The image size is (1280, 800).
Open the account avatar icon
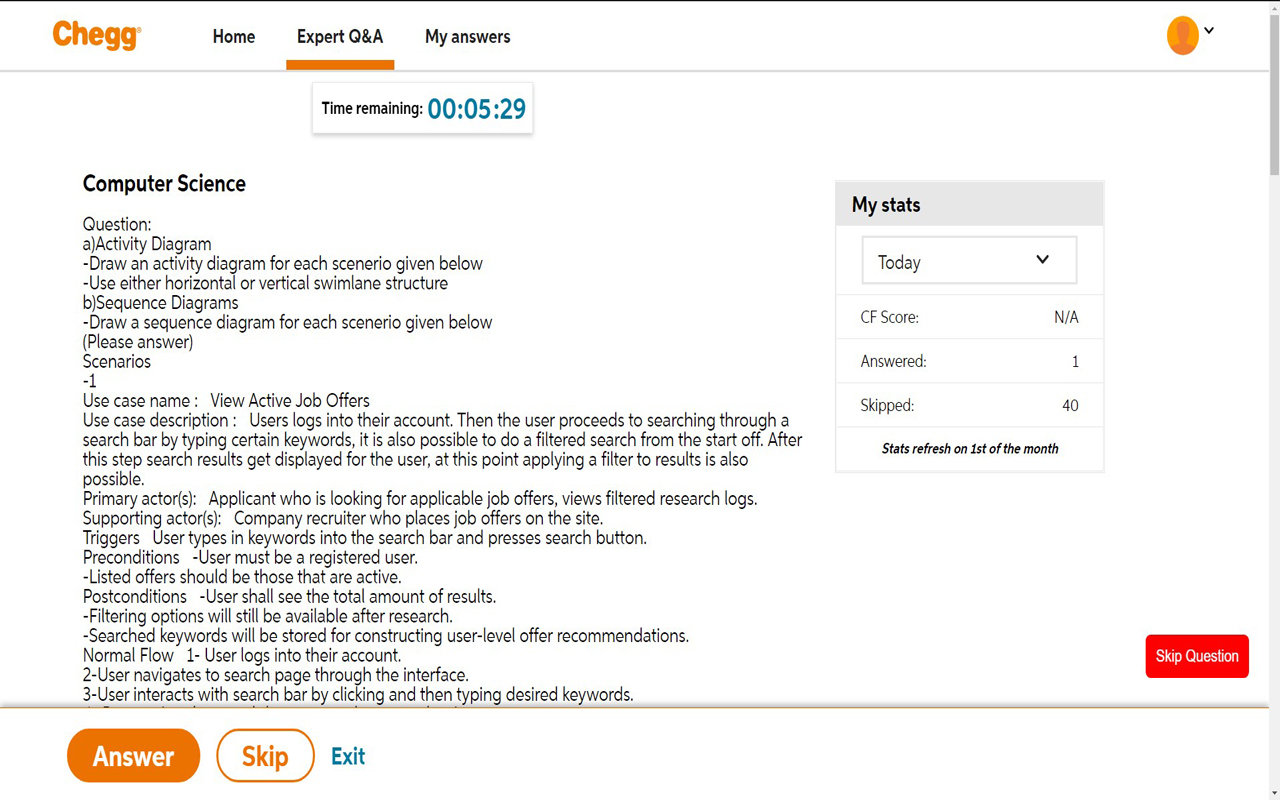coord(1182,35)
